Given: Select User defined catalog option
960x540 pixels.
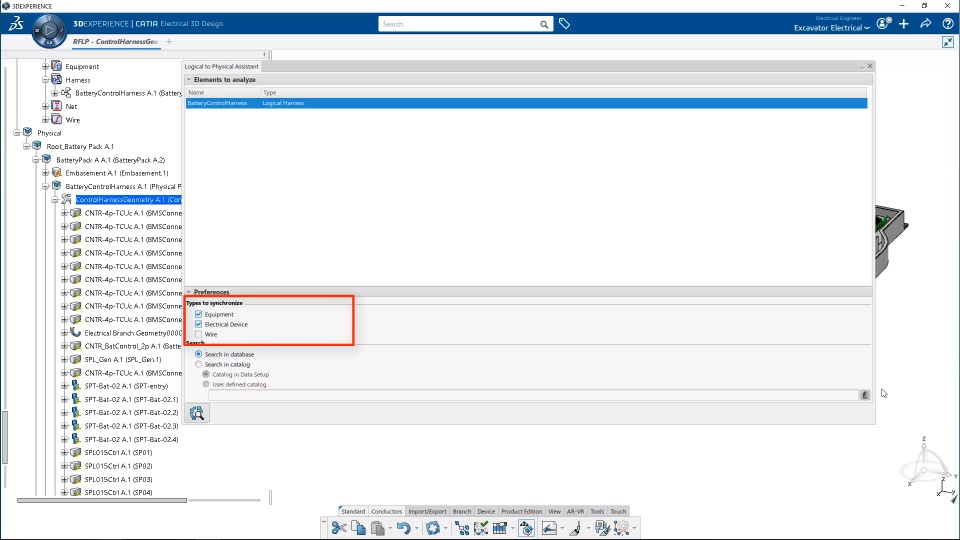Looking at the screenshot, I should (x=206, y=384).
